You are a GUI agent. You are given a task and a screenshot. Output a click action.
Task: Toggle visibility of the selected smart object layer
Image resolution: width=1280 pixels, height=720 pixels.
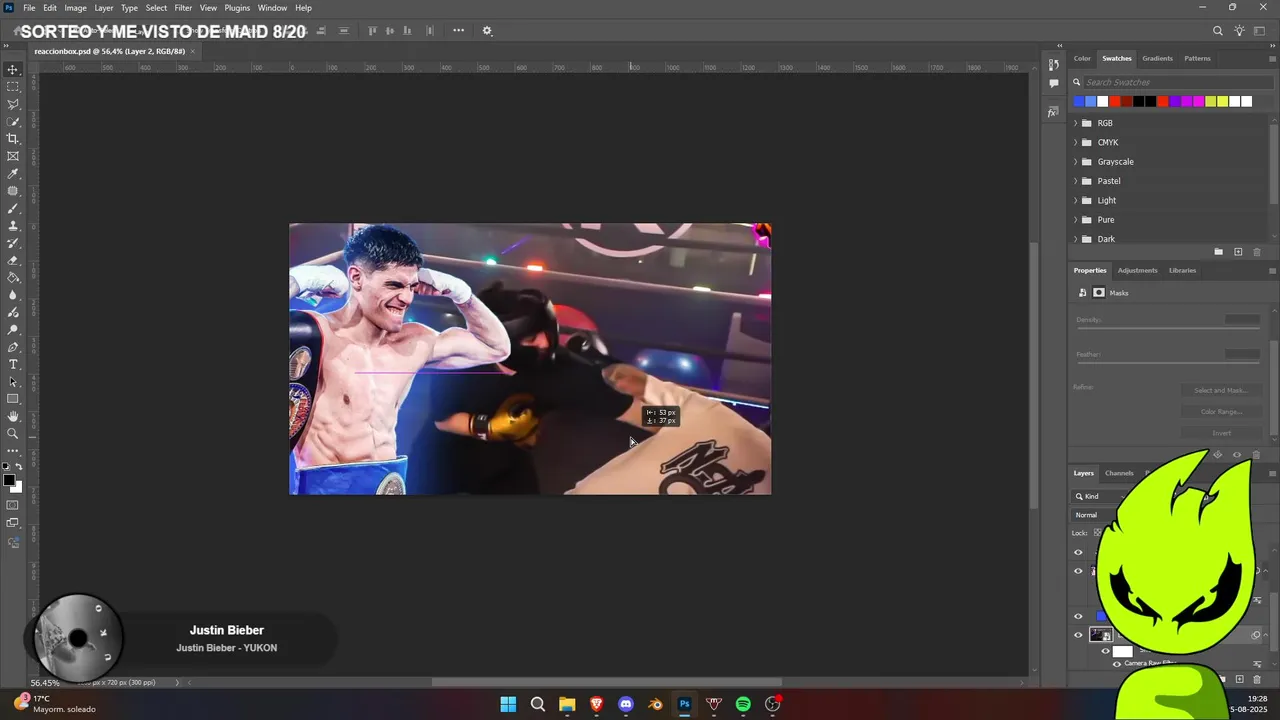[1078, 635]
